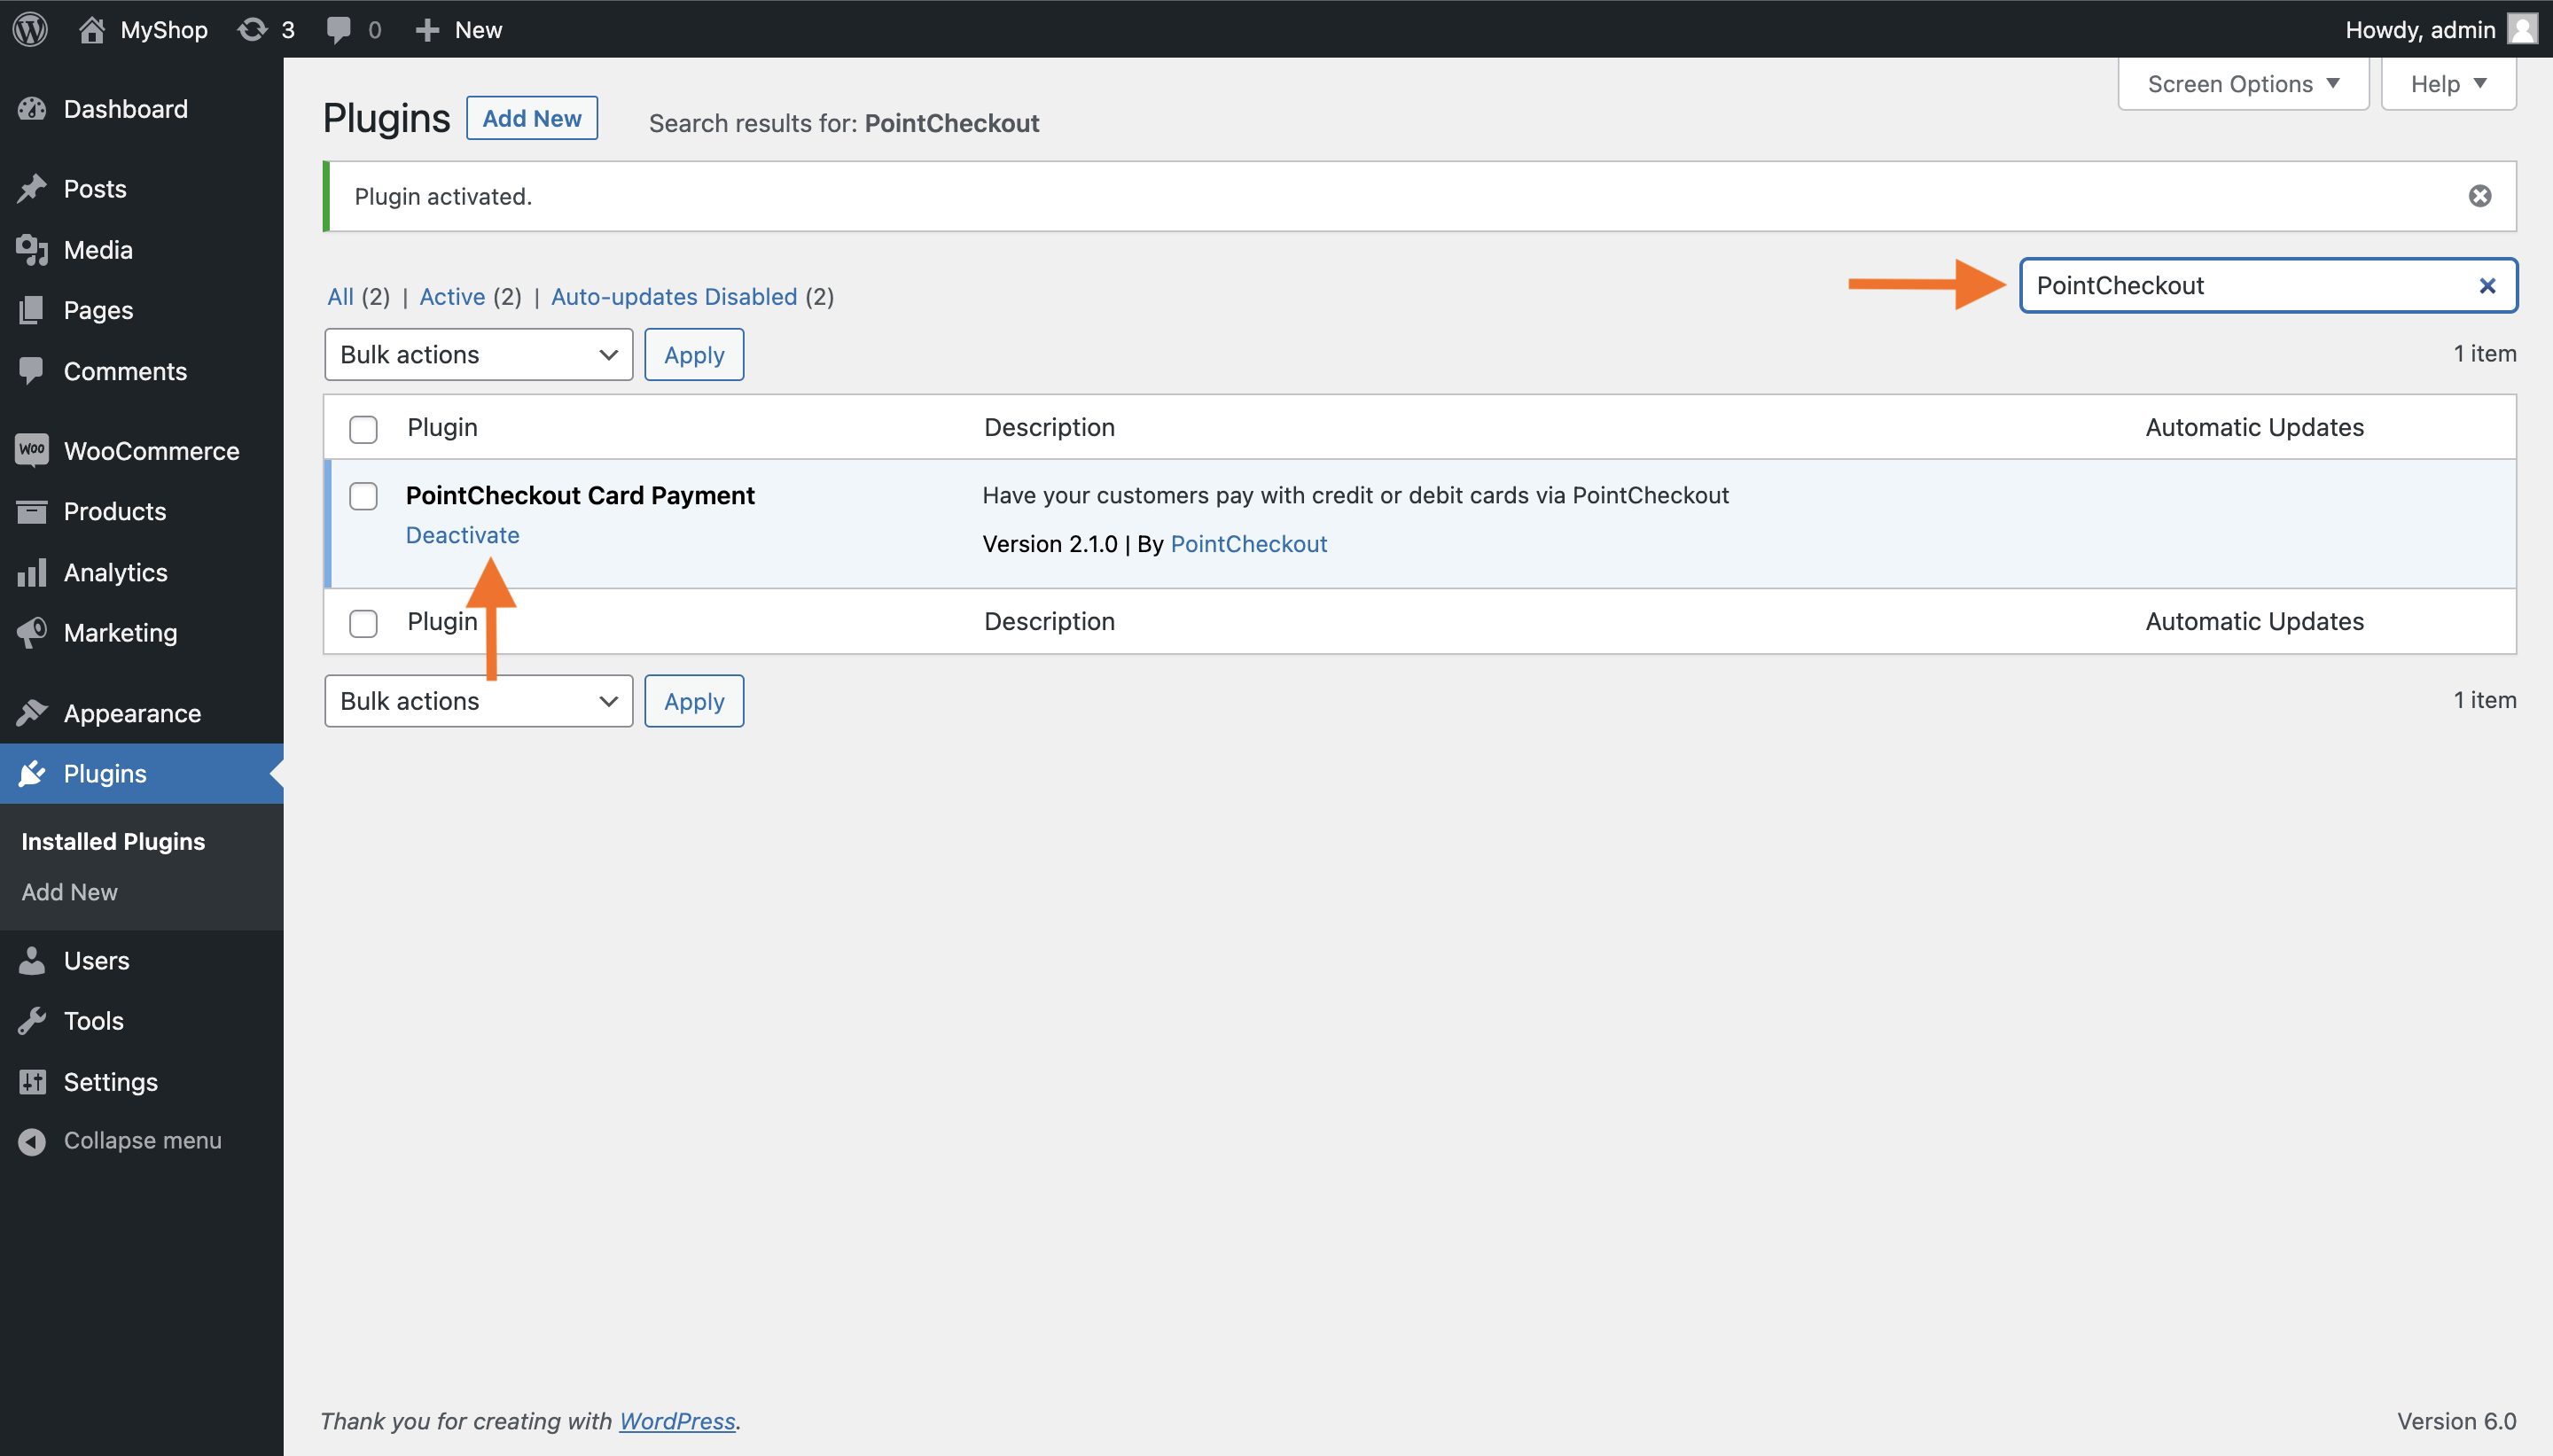This screenshot has height=1456, width=2553.
Task: Click the updates icon showing 3
Action: (x=252, y=29)
